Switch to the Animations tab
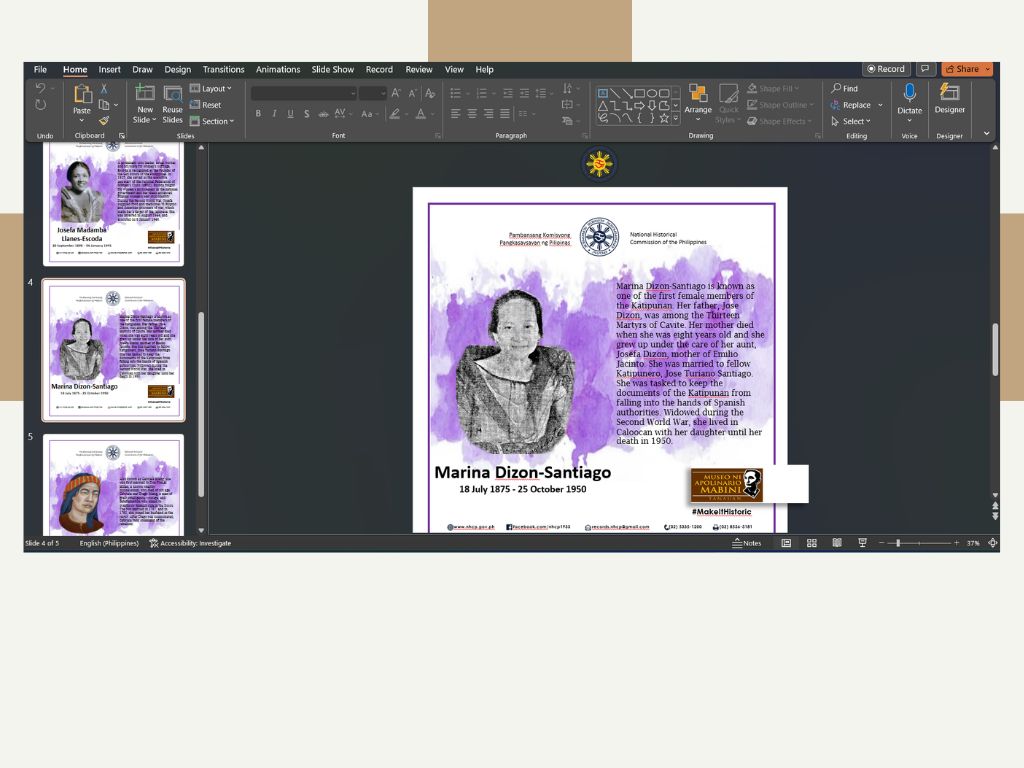This screenshot has width=1024, height=768. pyautogui.click(x=278, y=69)
